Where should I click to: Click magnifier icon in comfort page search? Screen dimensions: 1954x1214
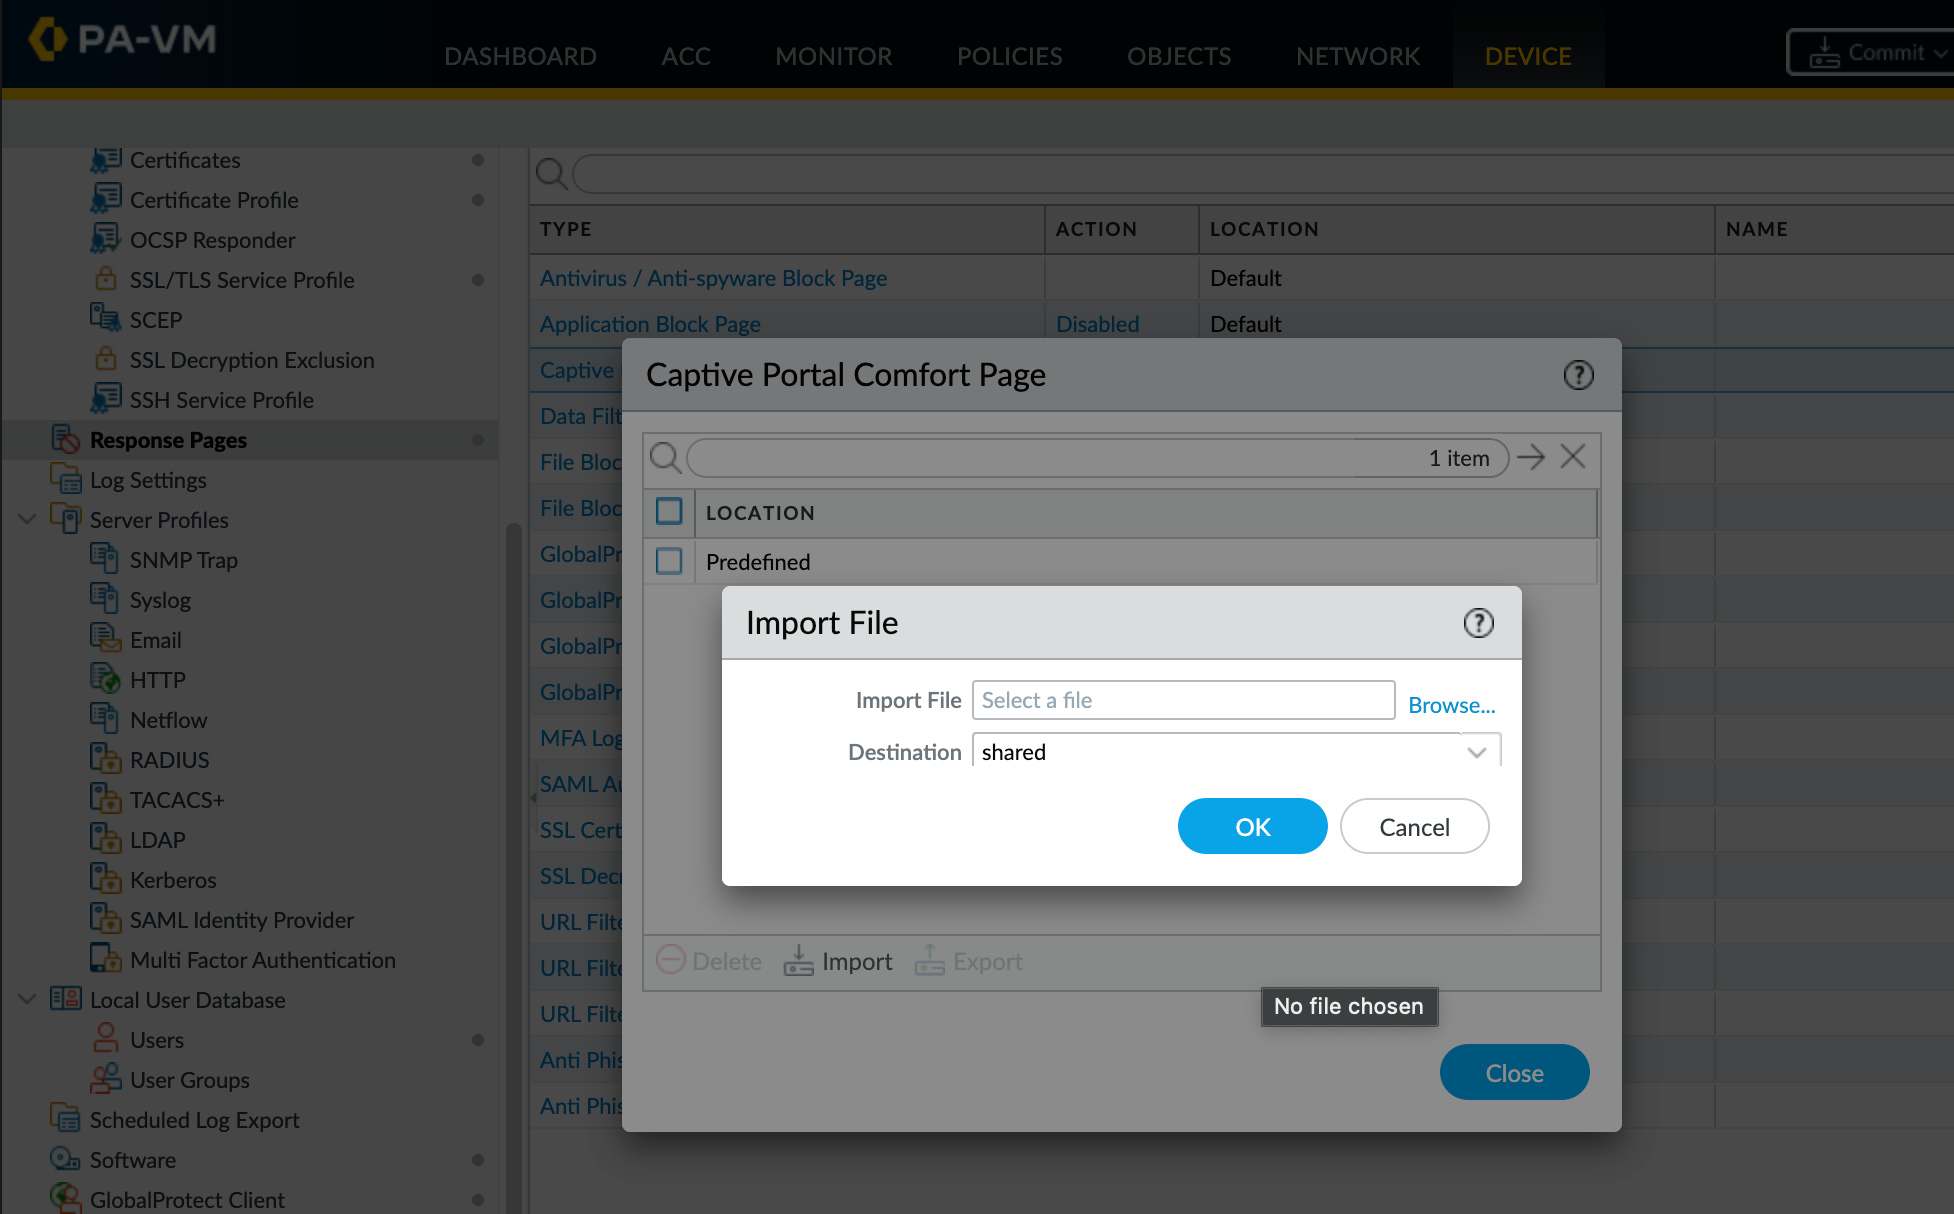coord(665,458)
